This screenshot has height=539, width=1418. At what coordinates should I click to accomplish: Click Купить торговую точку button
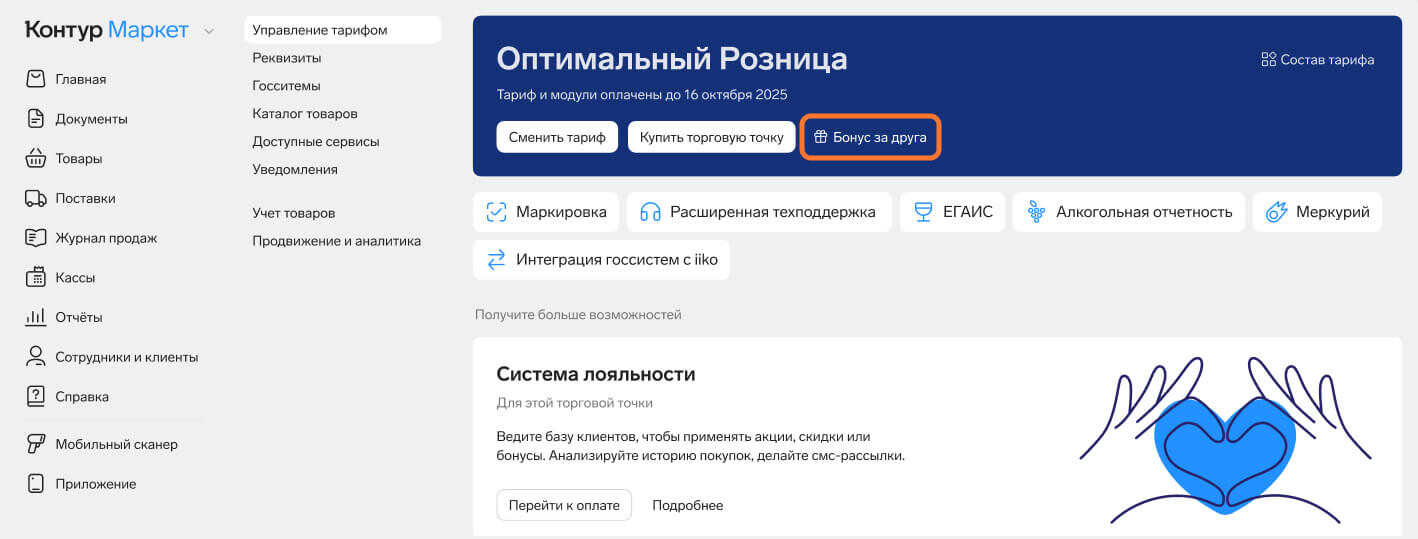point(712,137)
